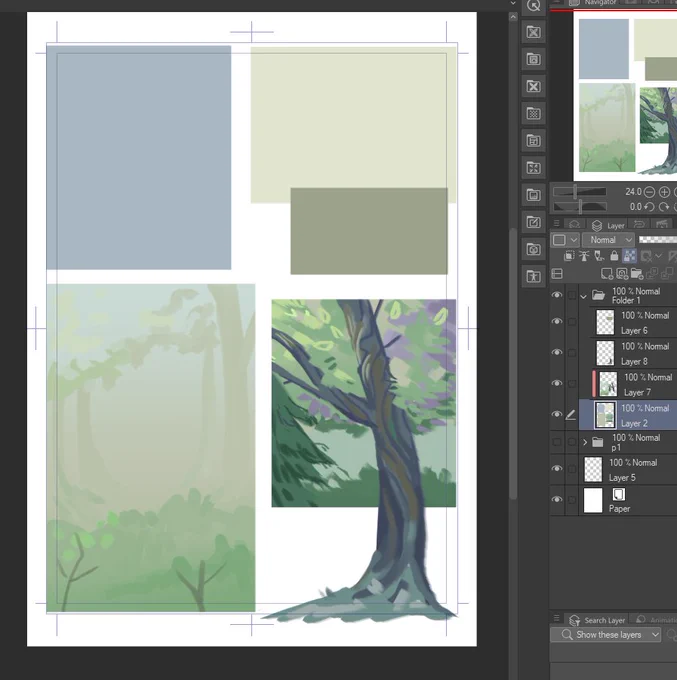Click the folder icon with page layout
Image resolution: width=677 pixels, height=680 pixels.
click(x=533, y=141)
